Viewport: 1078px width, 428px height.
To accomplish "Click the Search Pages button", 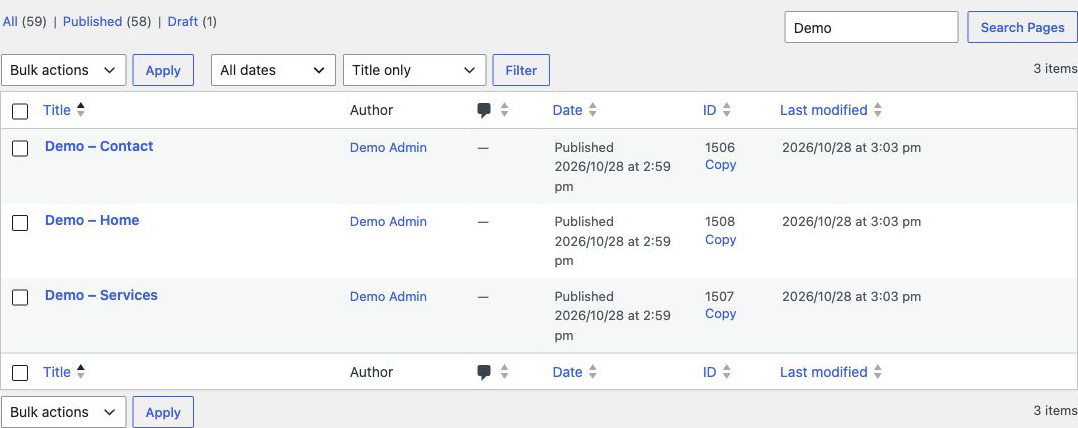I will 1022,27.
